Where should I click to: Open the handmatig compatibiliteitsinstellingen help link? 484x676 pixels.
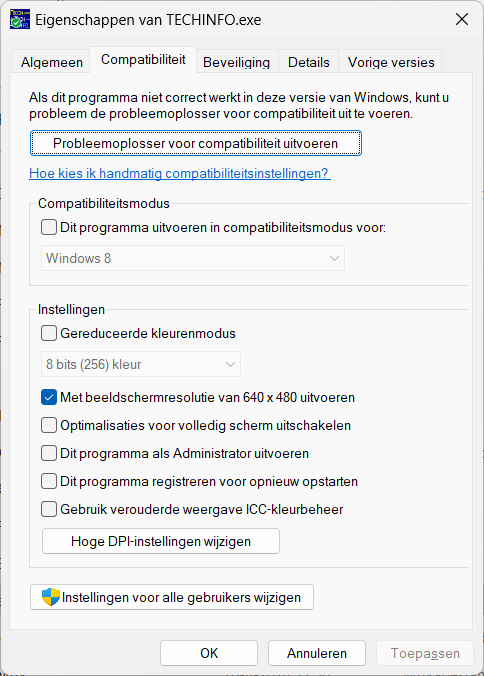click(x=180, y=173)
